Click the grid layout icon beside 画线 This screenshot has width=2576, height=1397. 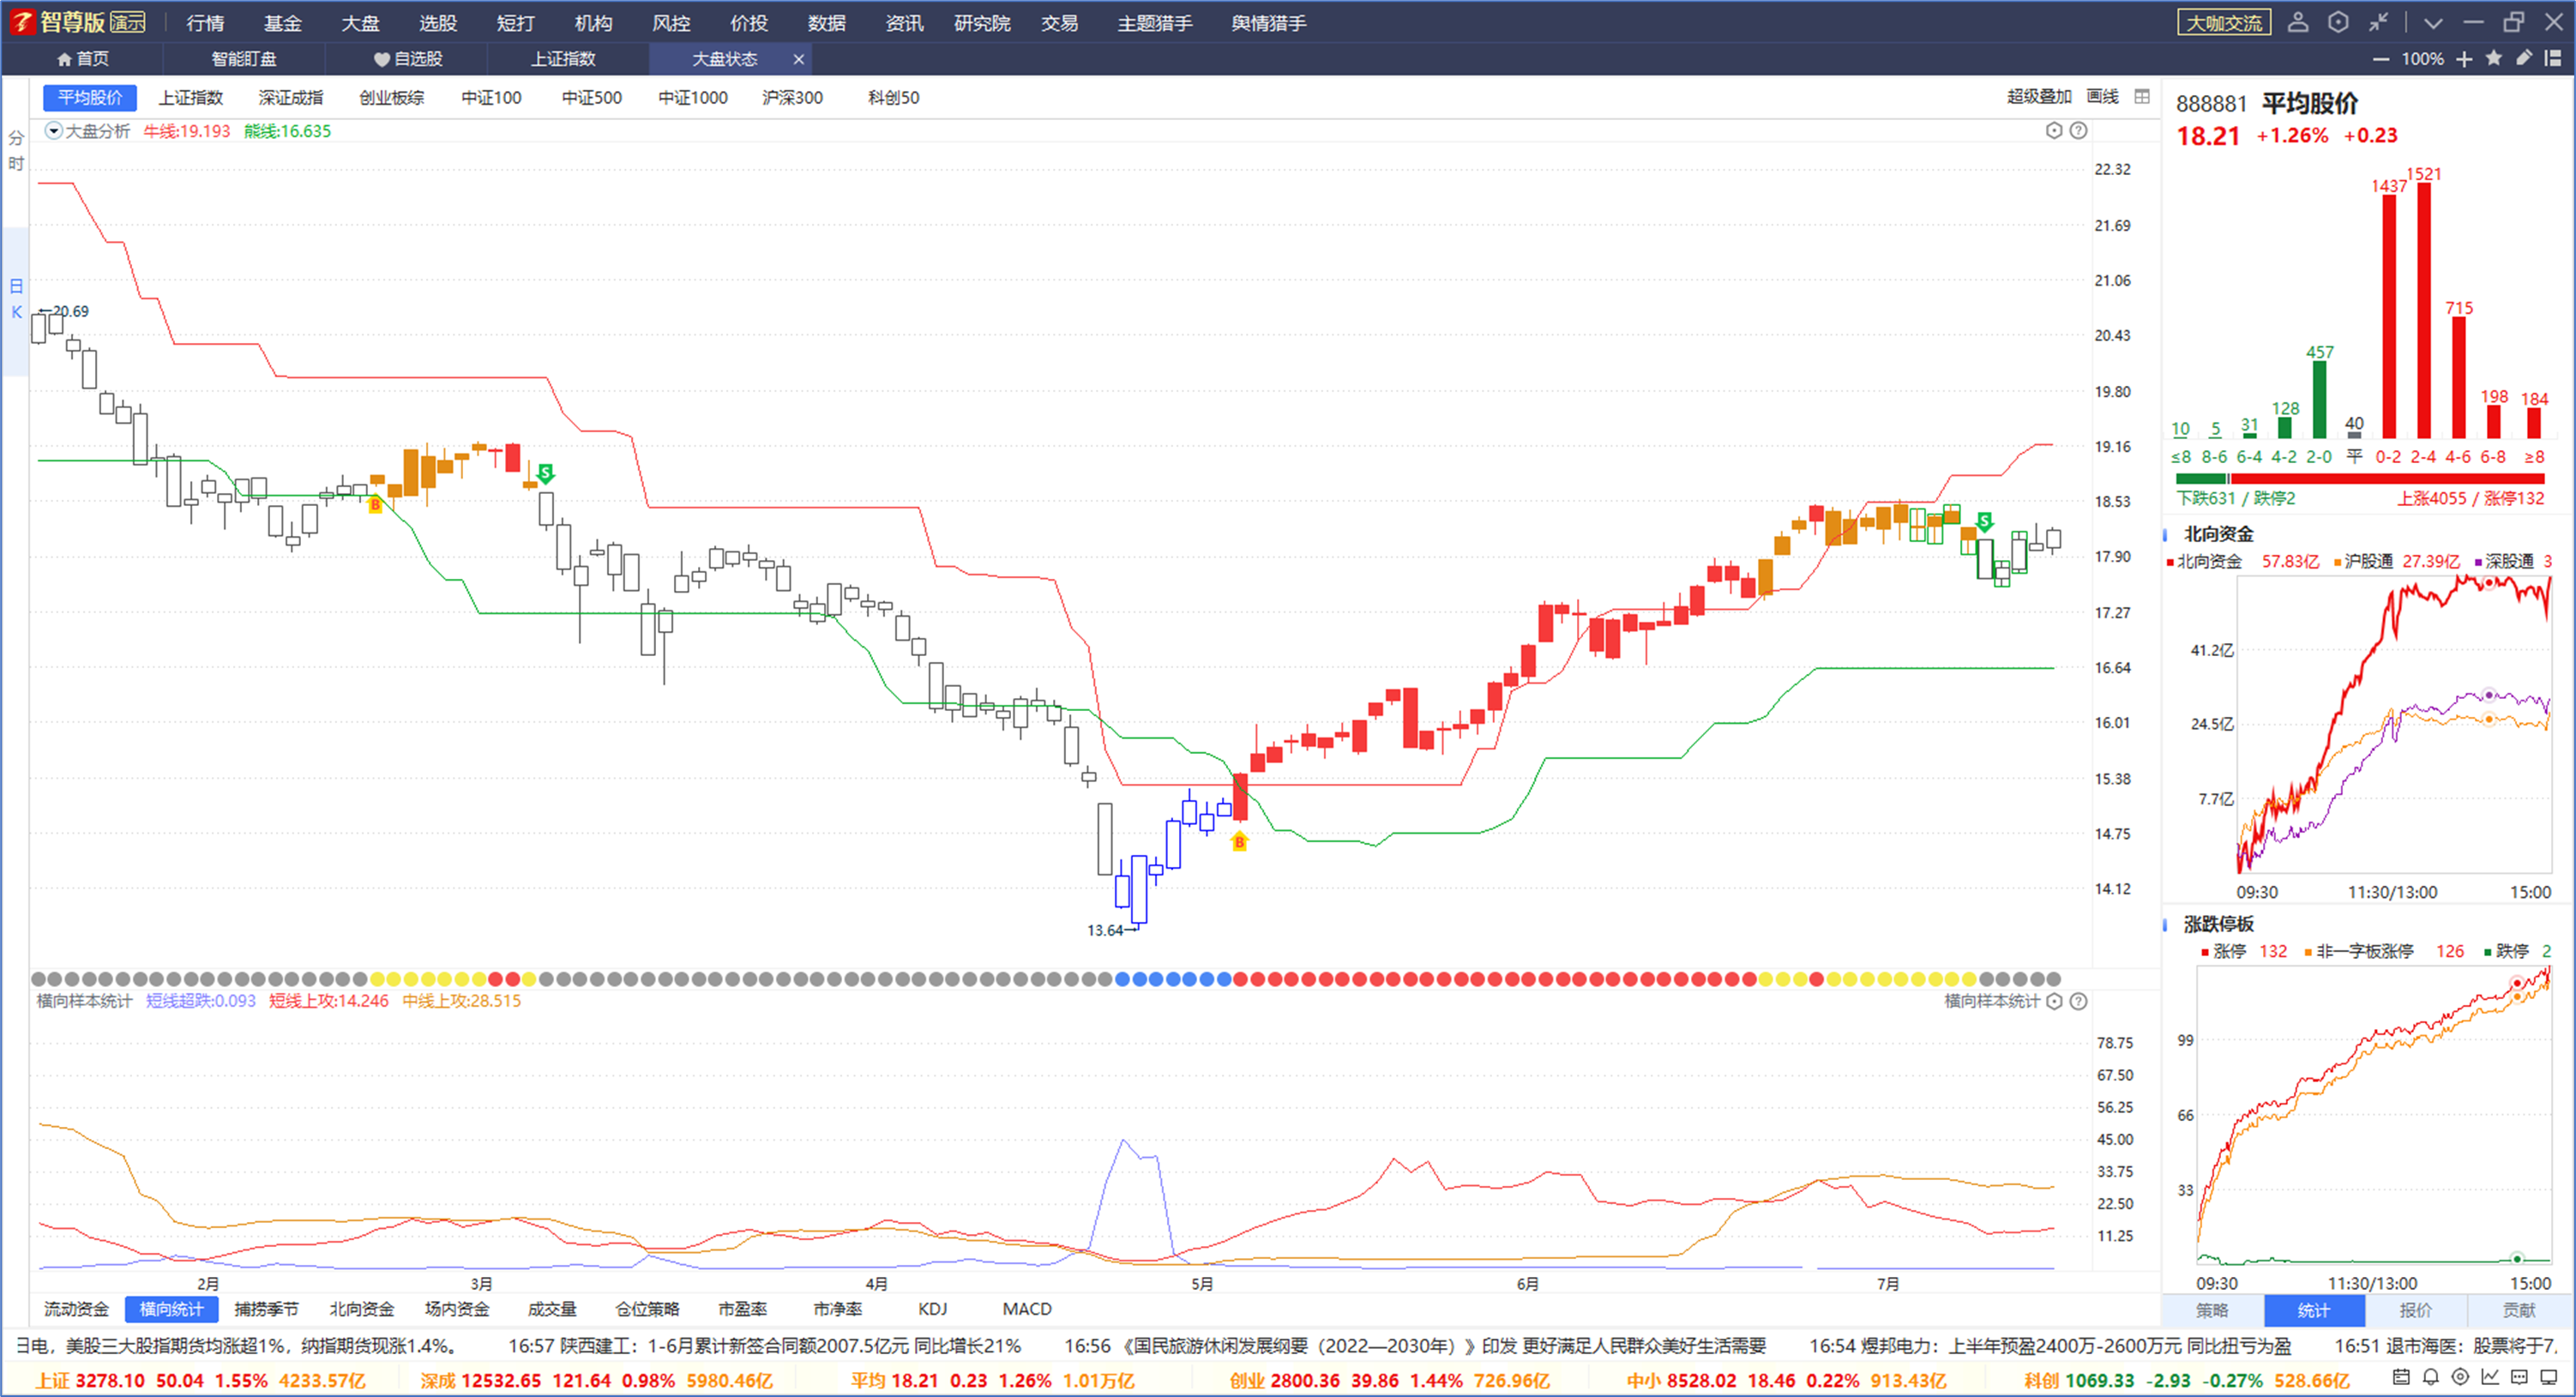click(2142, 96)
